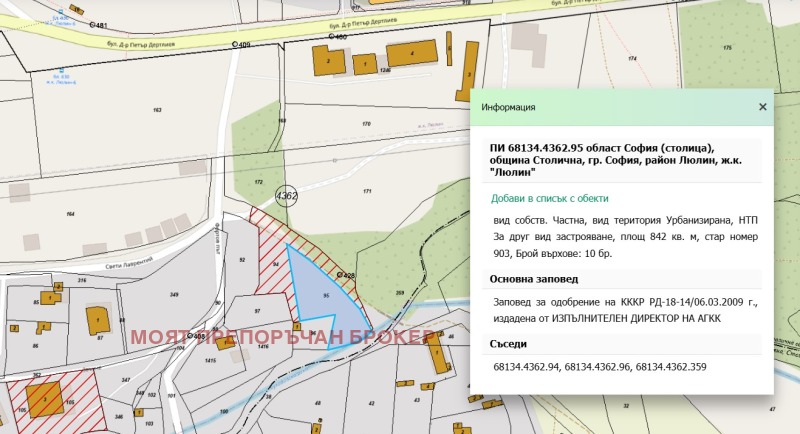Viewport: 800px width, 434px height.
Task: Click geodetic point marker 408
Action: tap(189, 336)
